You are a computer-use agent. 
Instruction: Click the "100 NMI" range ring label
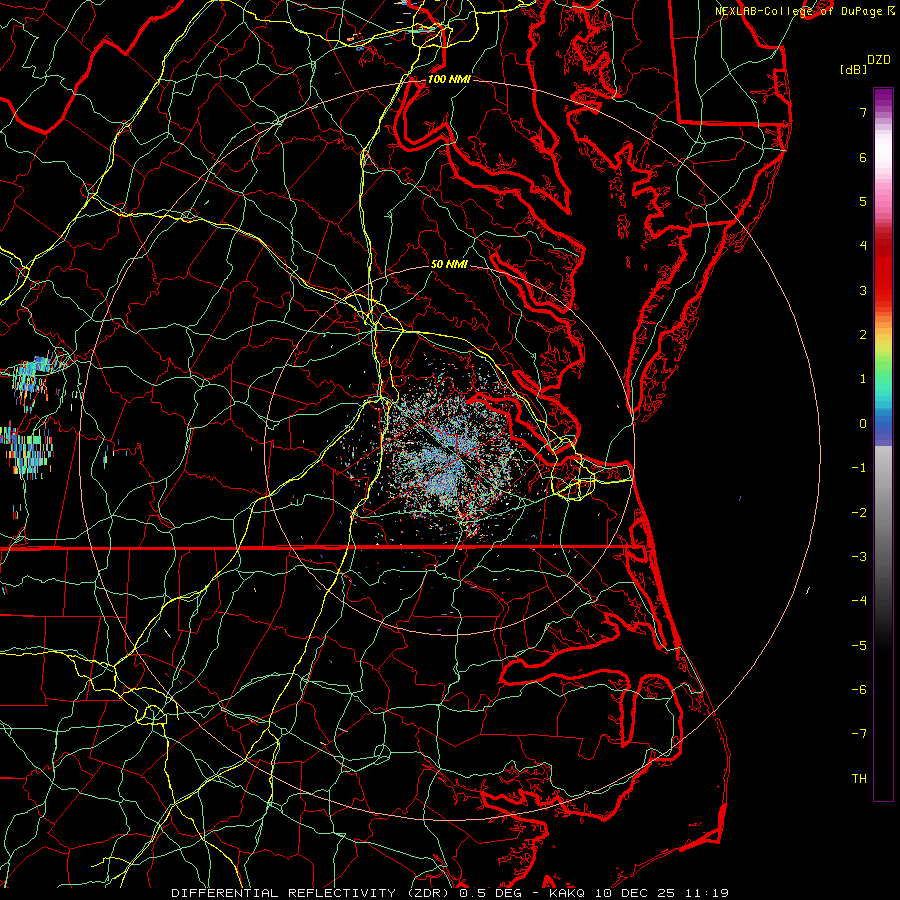449,79
